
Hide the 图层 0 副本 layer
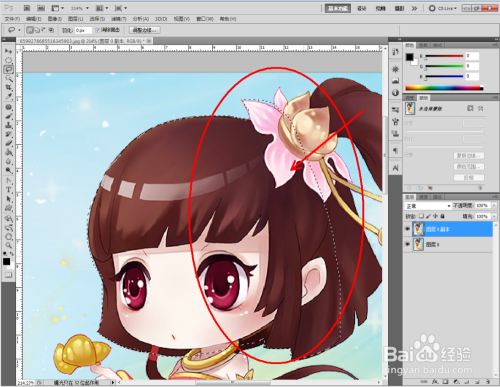pos(407,229)
